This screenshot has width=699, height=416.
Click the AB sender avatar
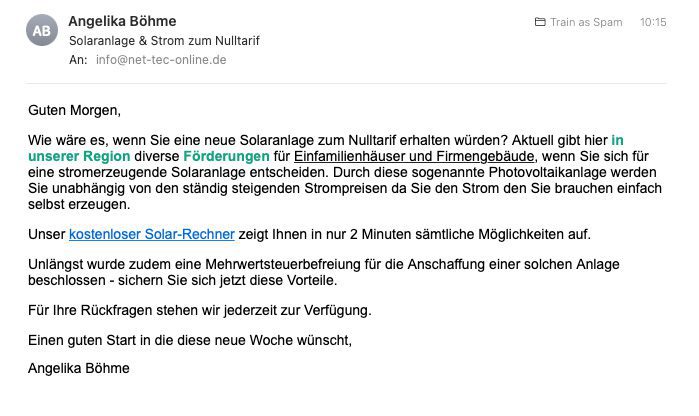click(42, 31)
